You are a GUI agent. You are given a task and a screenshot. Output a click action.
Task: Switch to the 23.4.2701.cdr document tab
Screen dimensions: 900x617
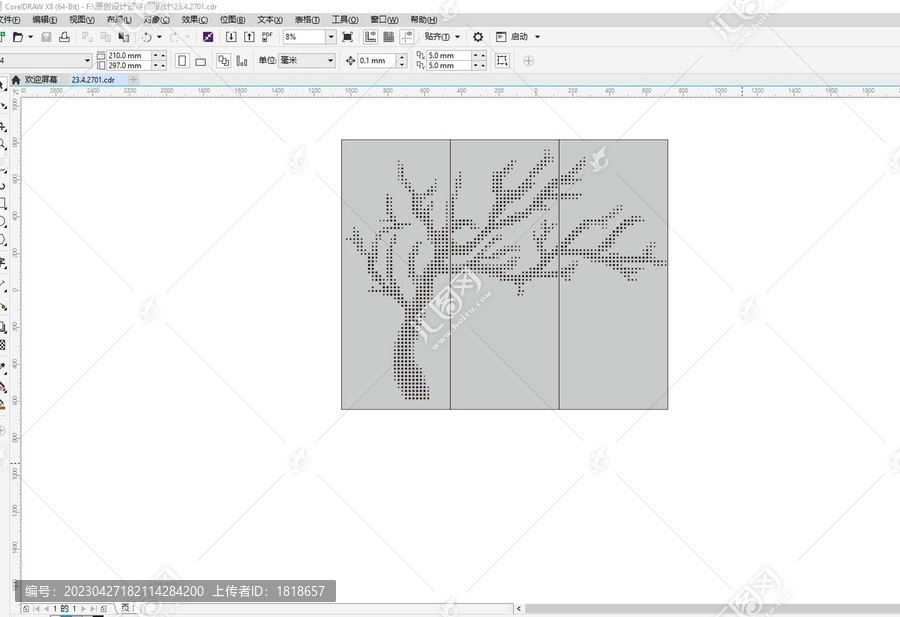coord(93,80)
